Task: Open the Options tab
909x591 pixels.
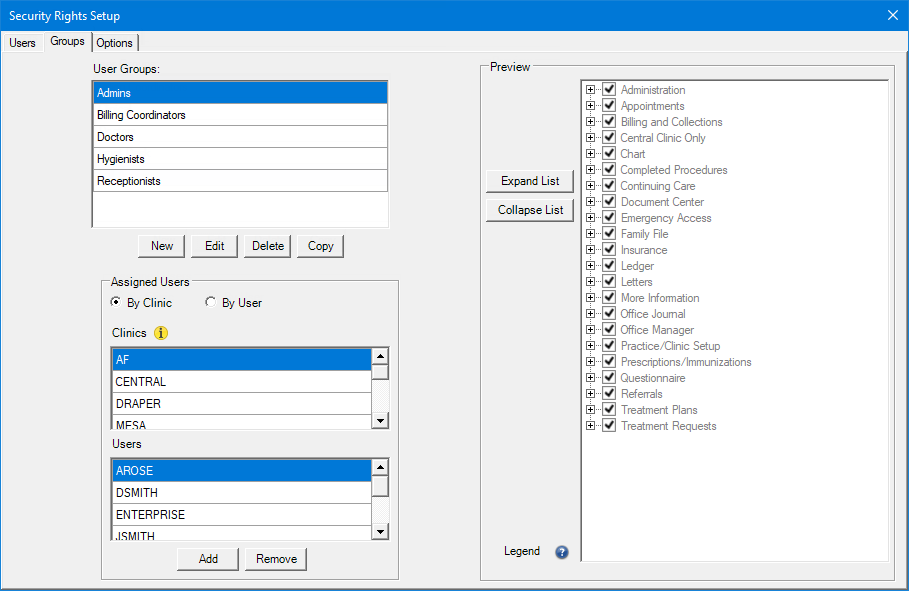Action: 115,43
